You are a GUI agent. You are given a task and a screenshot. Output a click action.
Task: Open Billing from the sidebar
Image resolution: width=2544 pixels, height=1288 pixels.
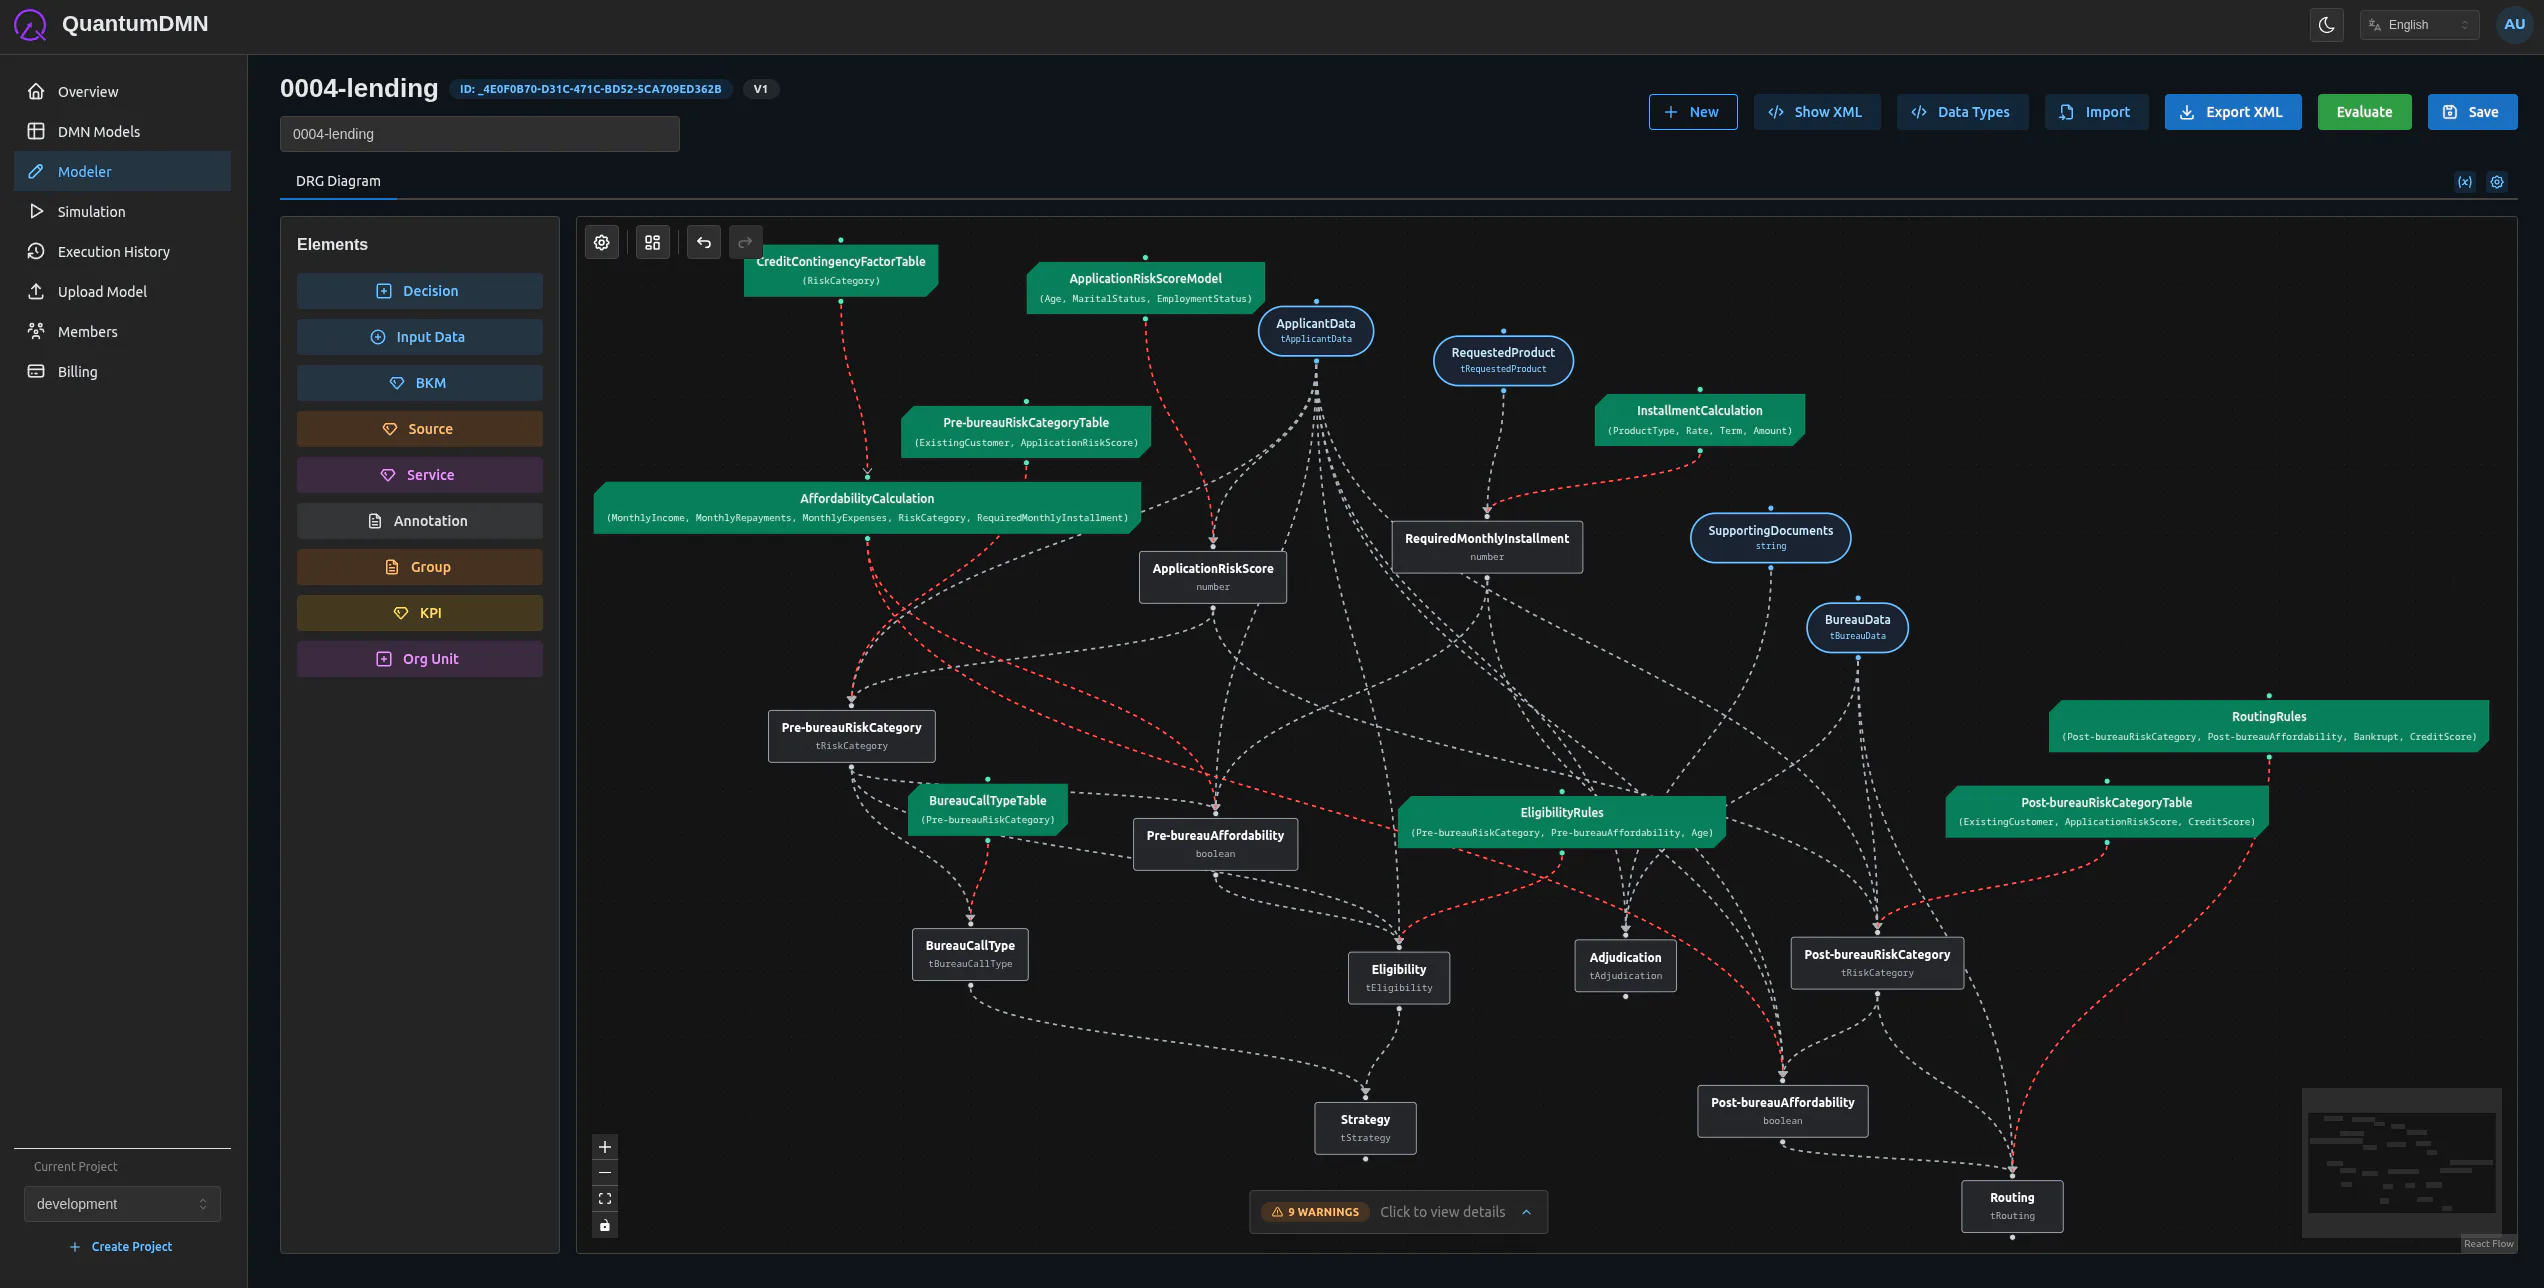click(122, 371)
